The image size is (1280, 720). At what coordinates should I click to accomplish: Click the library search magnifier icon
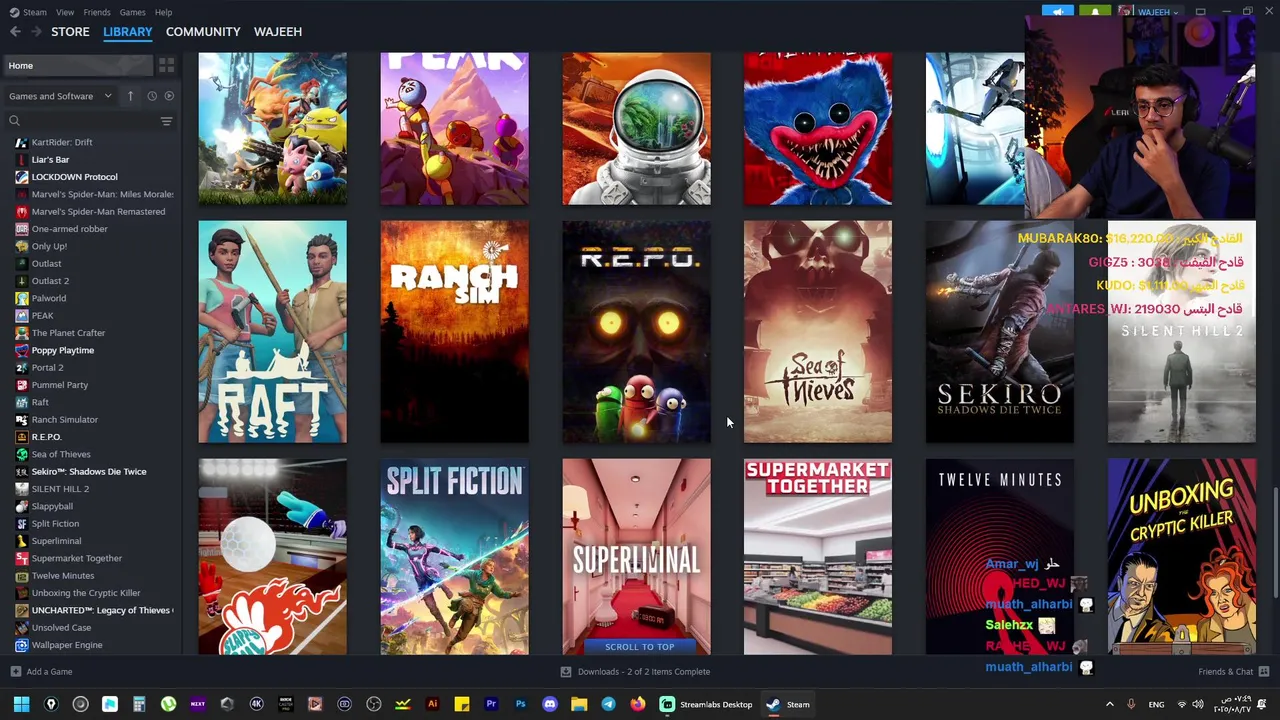point(14,121)
